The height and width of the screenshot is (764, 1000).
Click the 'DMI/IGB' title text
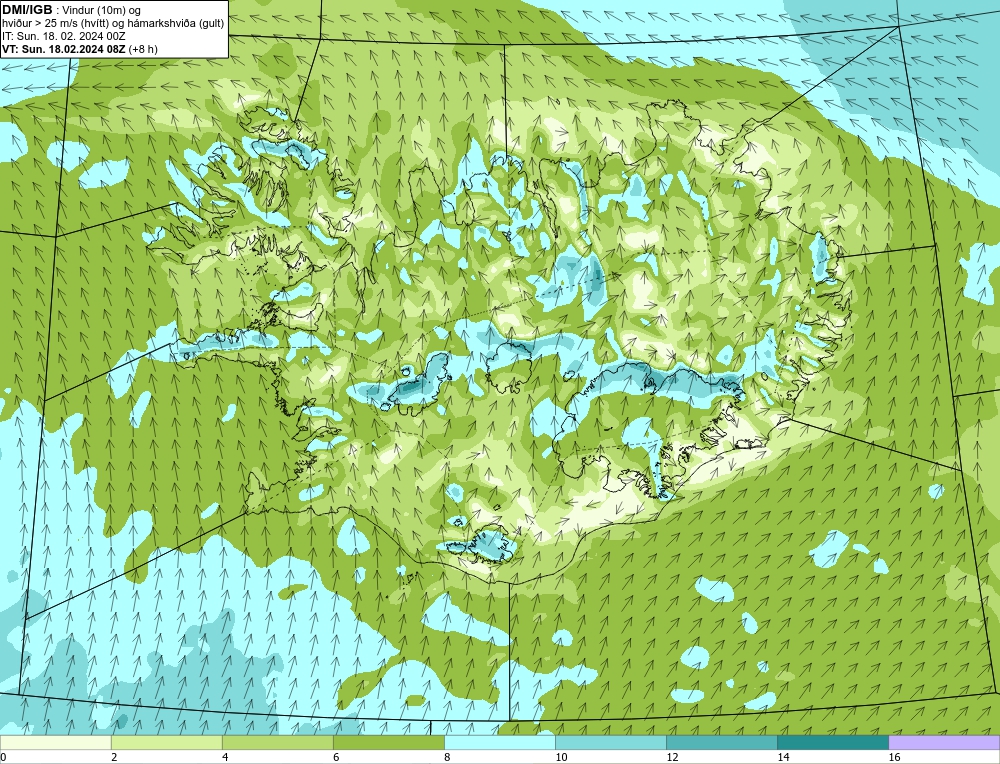click(x=27, y=10)
